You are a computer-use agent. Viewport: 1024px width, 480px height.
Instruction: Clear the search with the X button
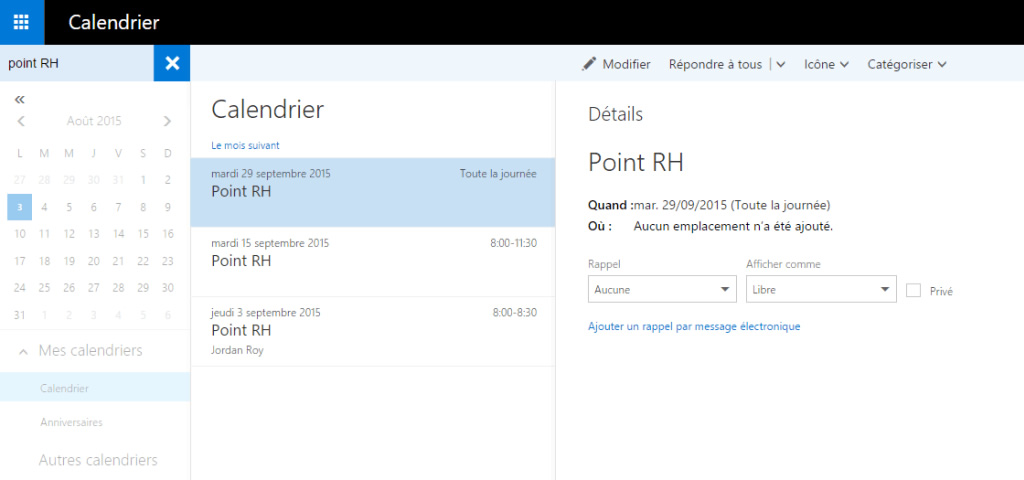coord(172,63)
